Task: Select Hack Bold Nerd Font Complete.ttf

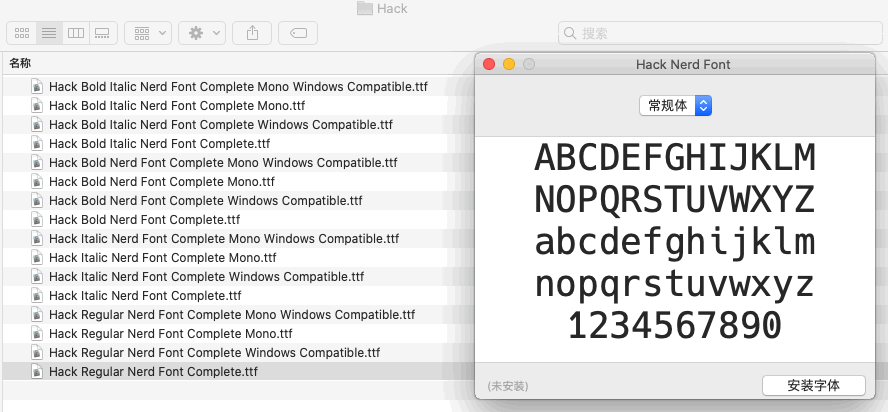Action: tap(144, 219)
